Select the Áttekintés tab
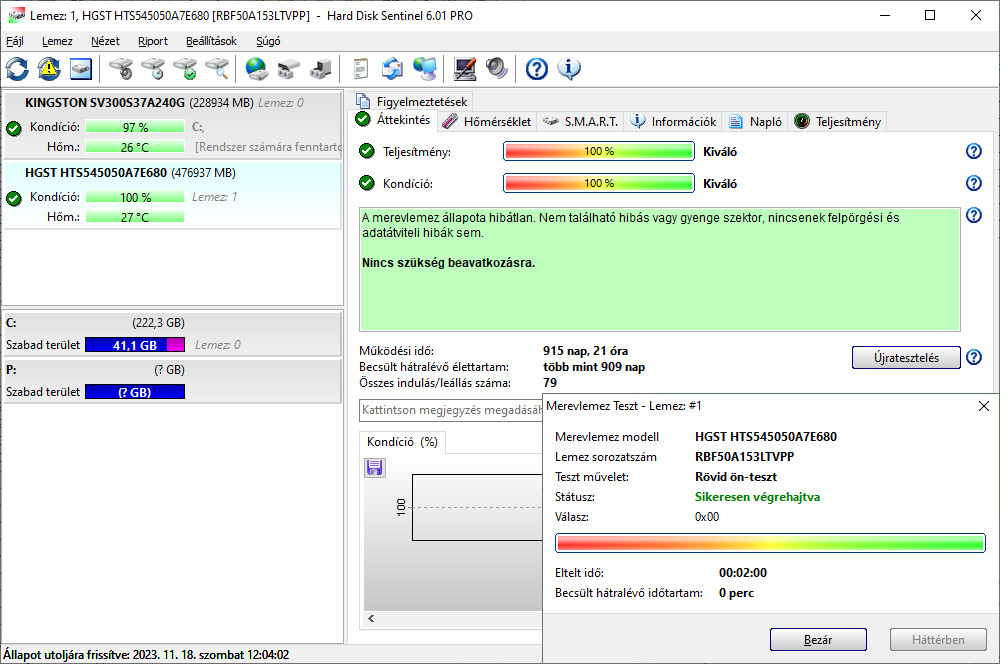1000x664 pixels. (x=394, y=119)
